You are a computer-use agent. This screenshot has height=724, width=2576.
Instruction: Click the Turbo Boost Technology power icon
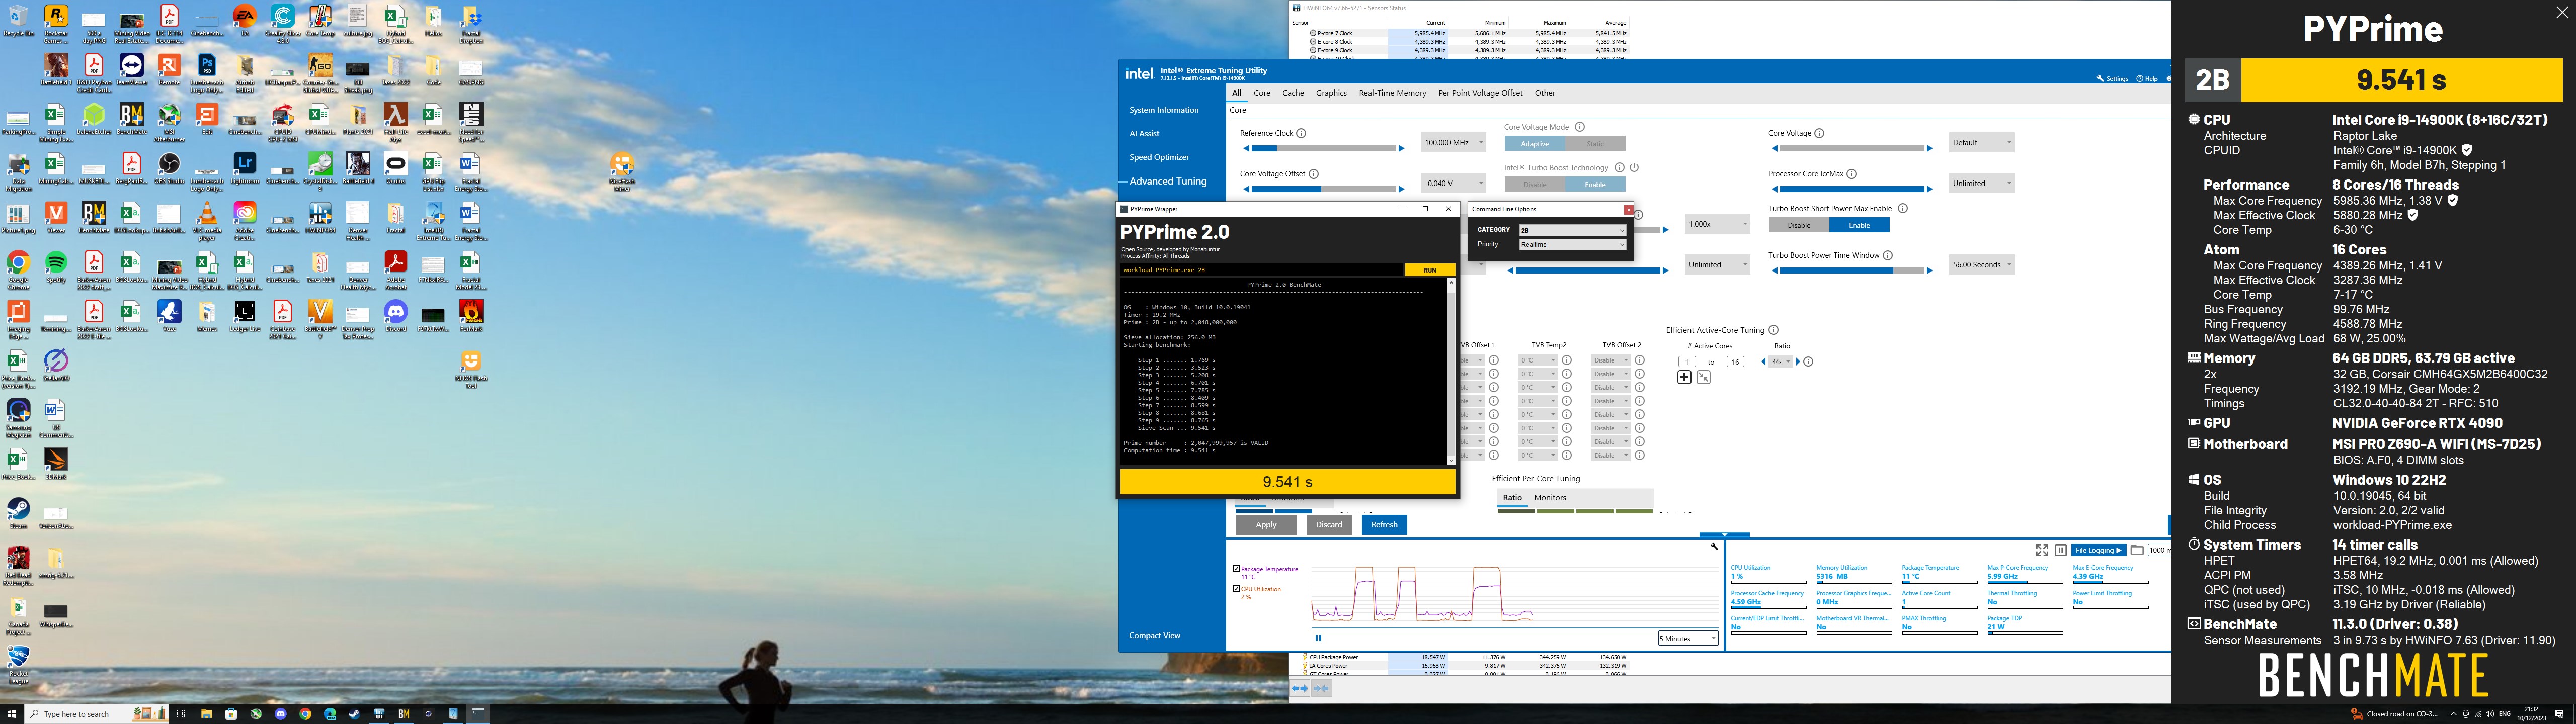[1634, 168]
